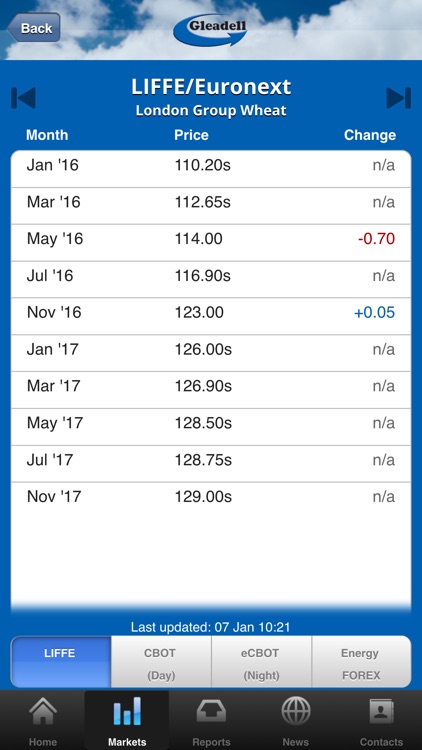Select the May '16 row
This screenshot has width=422, height=750.
[x=211, y=239]
